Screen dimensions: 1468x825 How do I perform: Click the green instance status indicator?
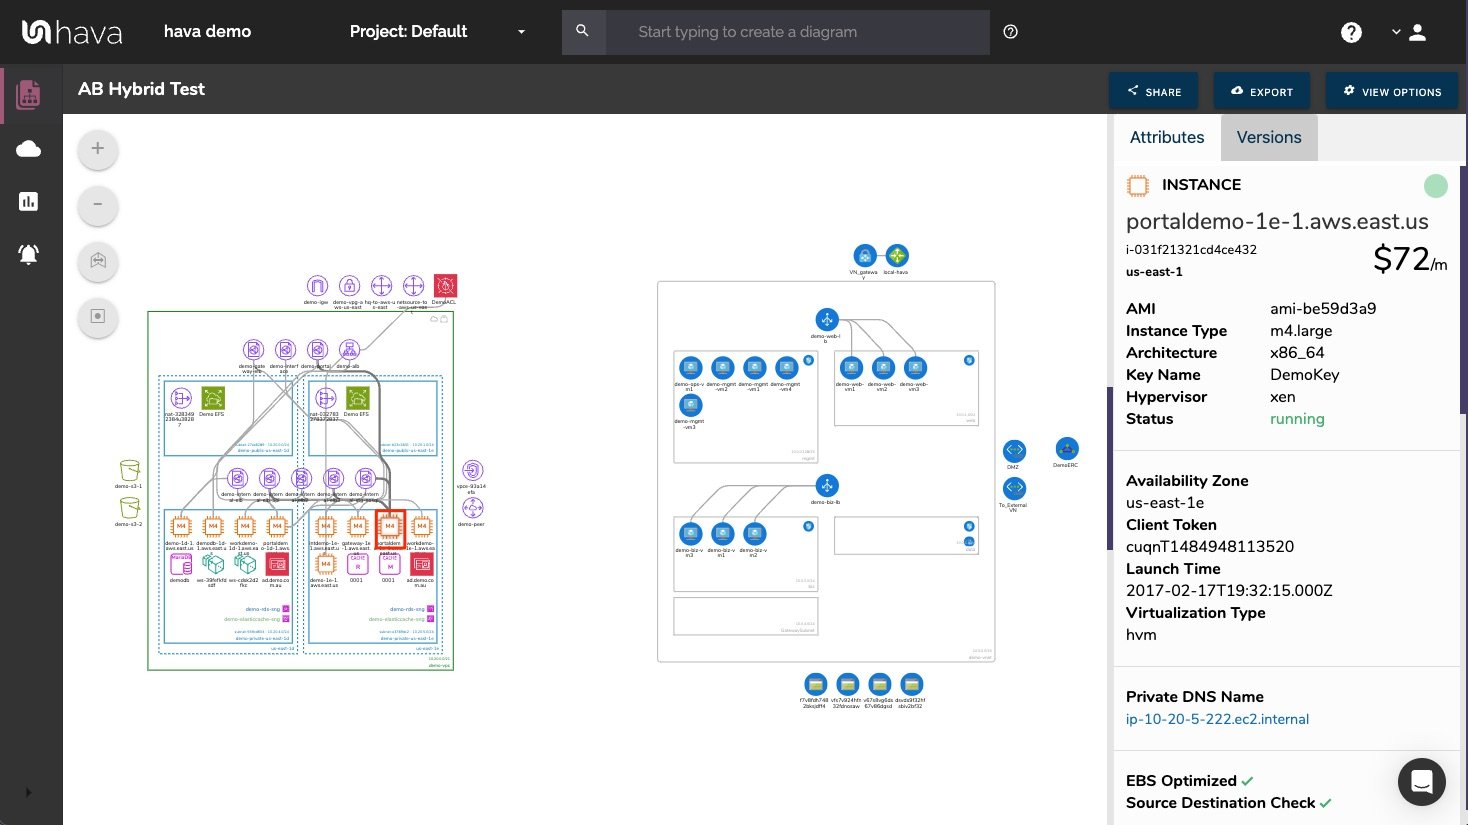click(x=1436, y=185)
